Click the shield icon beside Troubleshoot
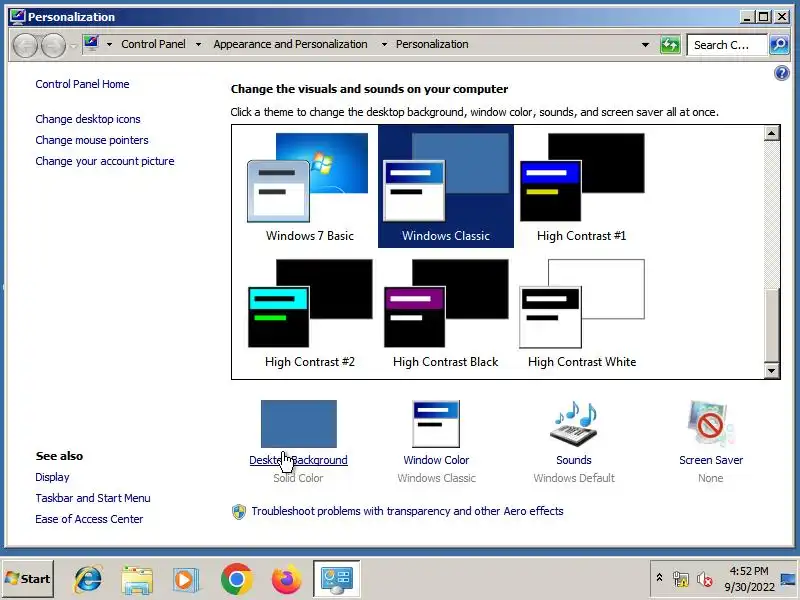Image resolution: width=800 pixels, height=600 pixels. [x=238, y=512]
